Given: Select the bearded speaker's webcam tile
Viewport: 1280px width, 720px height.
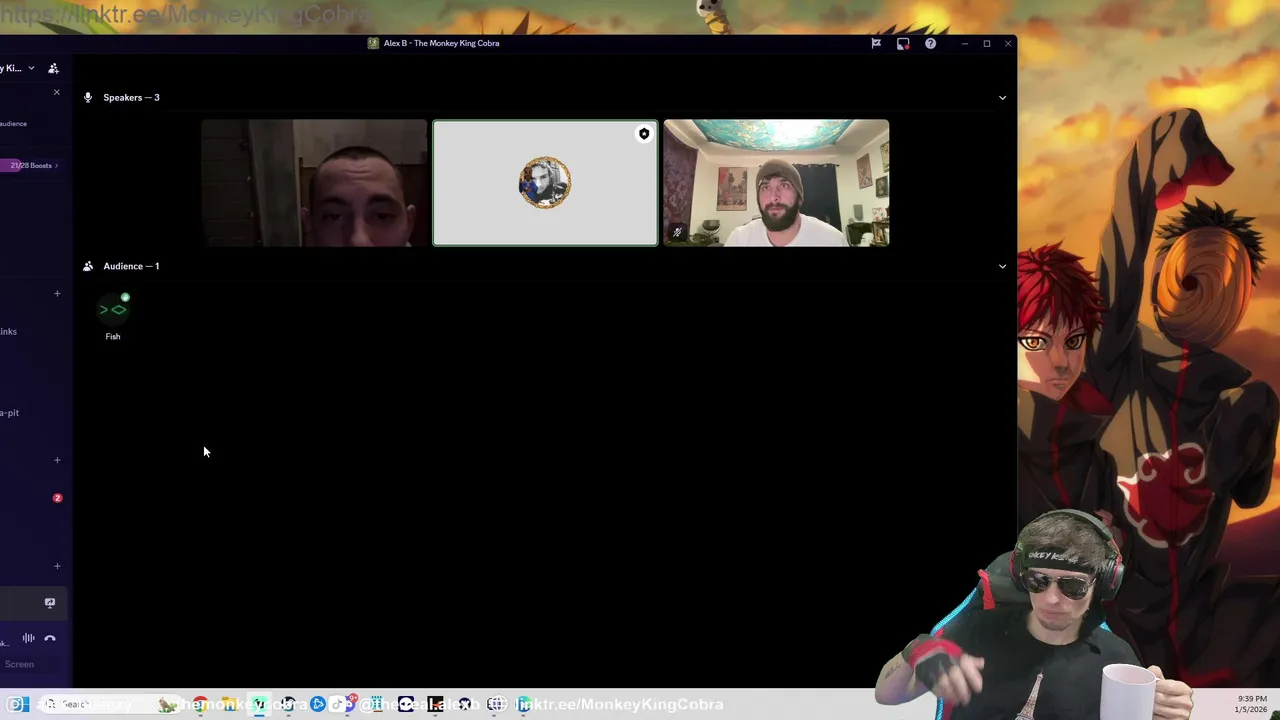Looking at the screenshot, I should [776, 183].
